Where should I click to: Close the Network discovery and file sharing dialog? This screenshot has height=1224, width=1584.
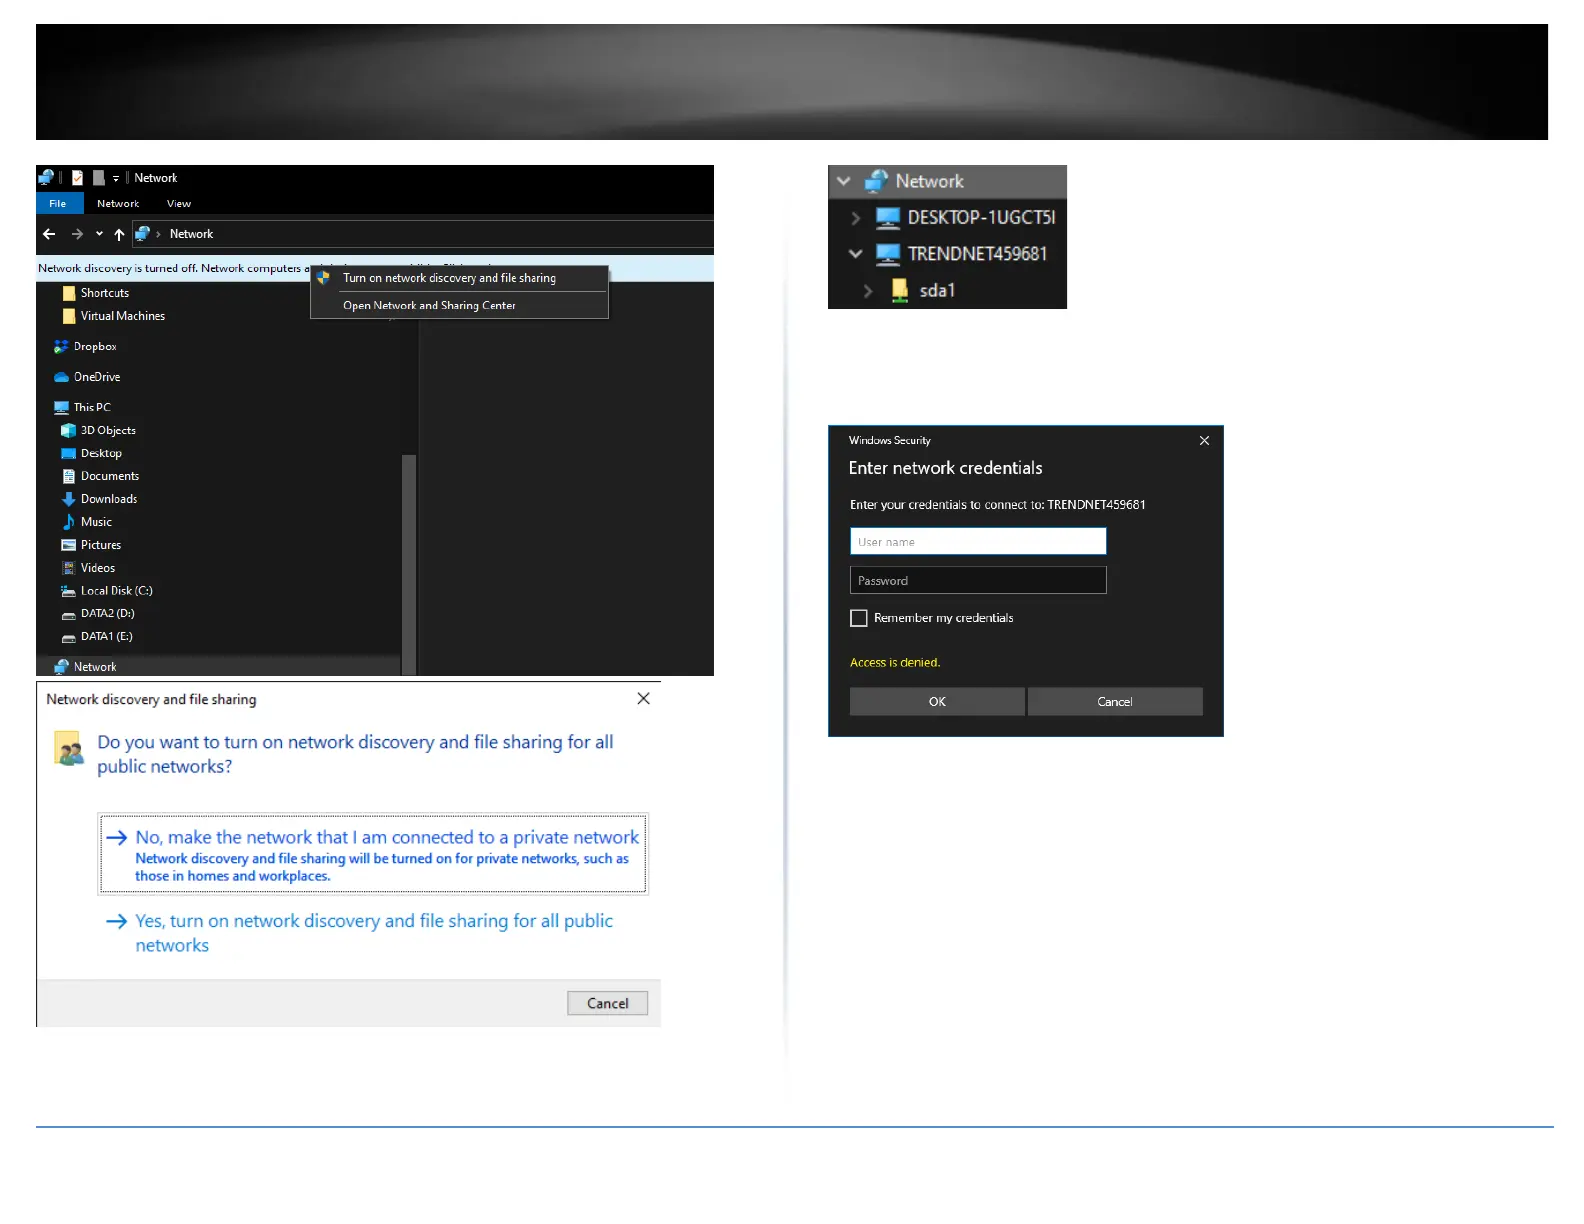click(x=644, y=699)
